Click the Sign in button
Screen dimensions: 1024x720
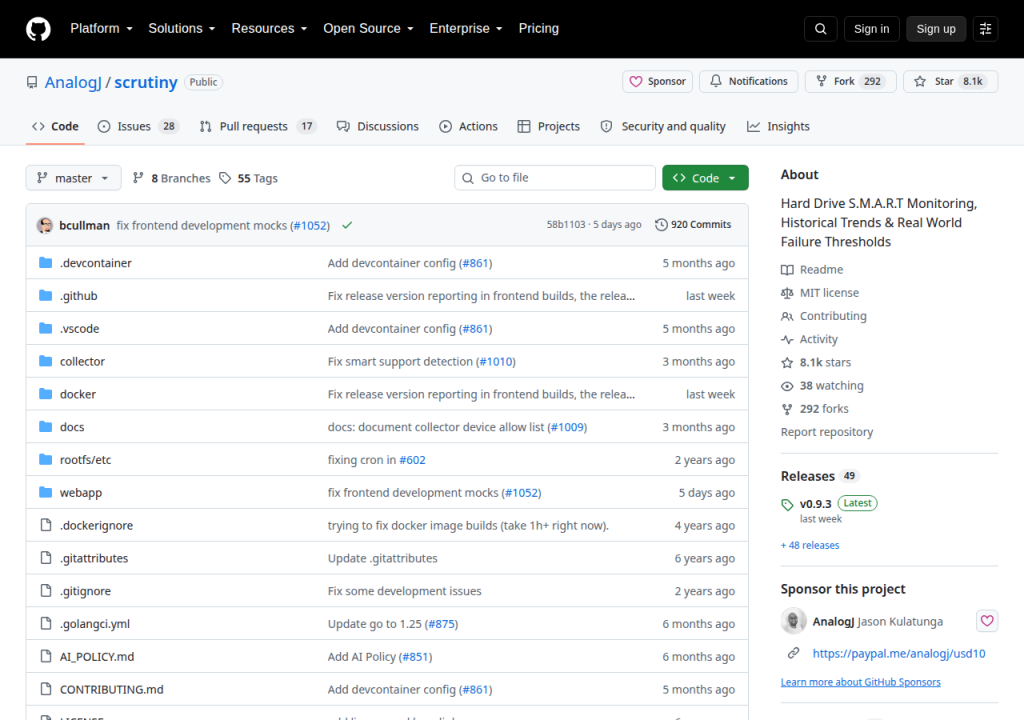click(871, 29)
